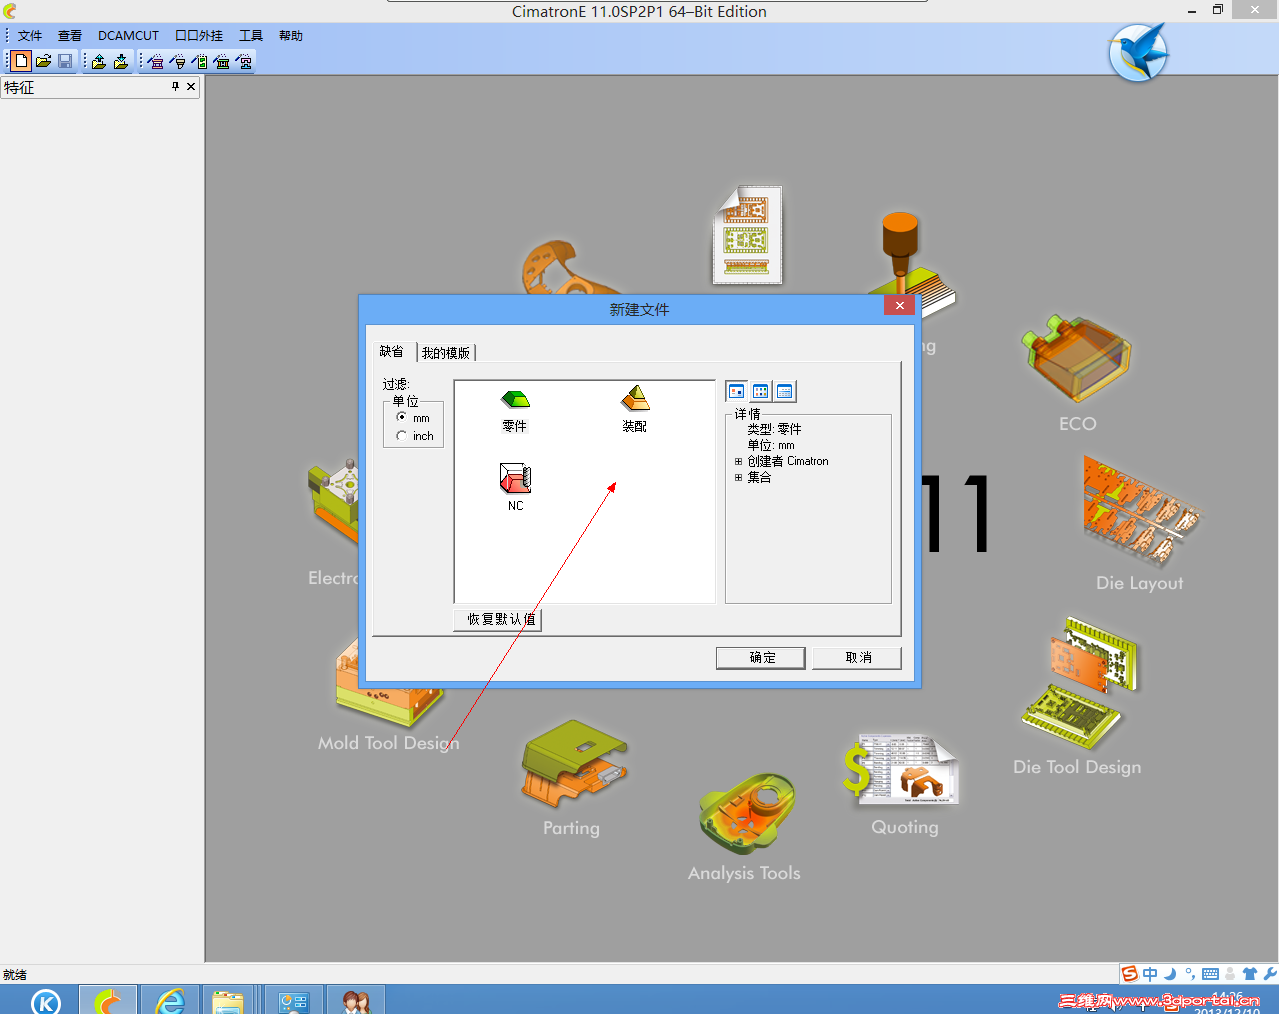Open the 工具 menu

(250, 35)
